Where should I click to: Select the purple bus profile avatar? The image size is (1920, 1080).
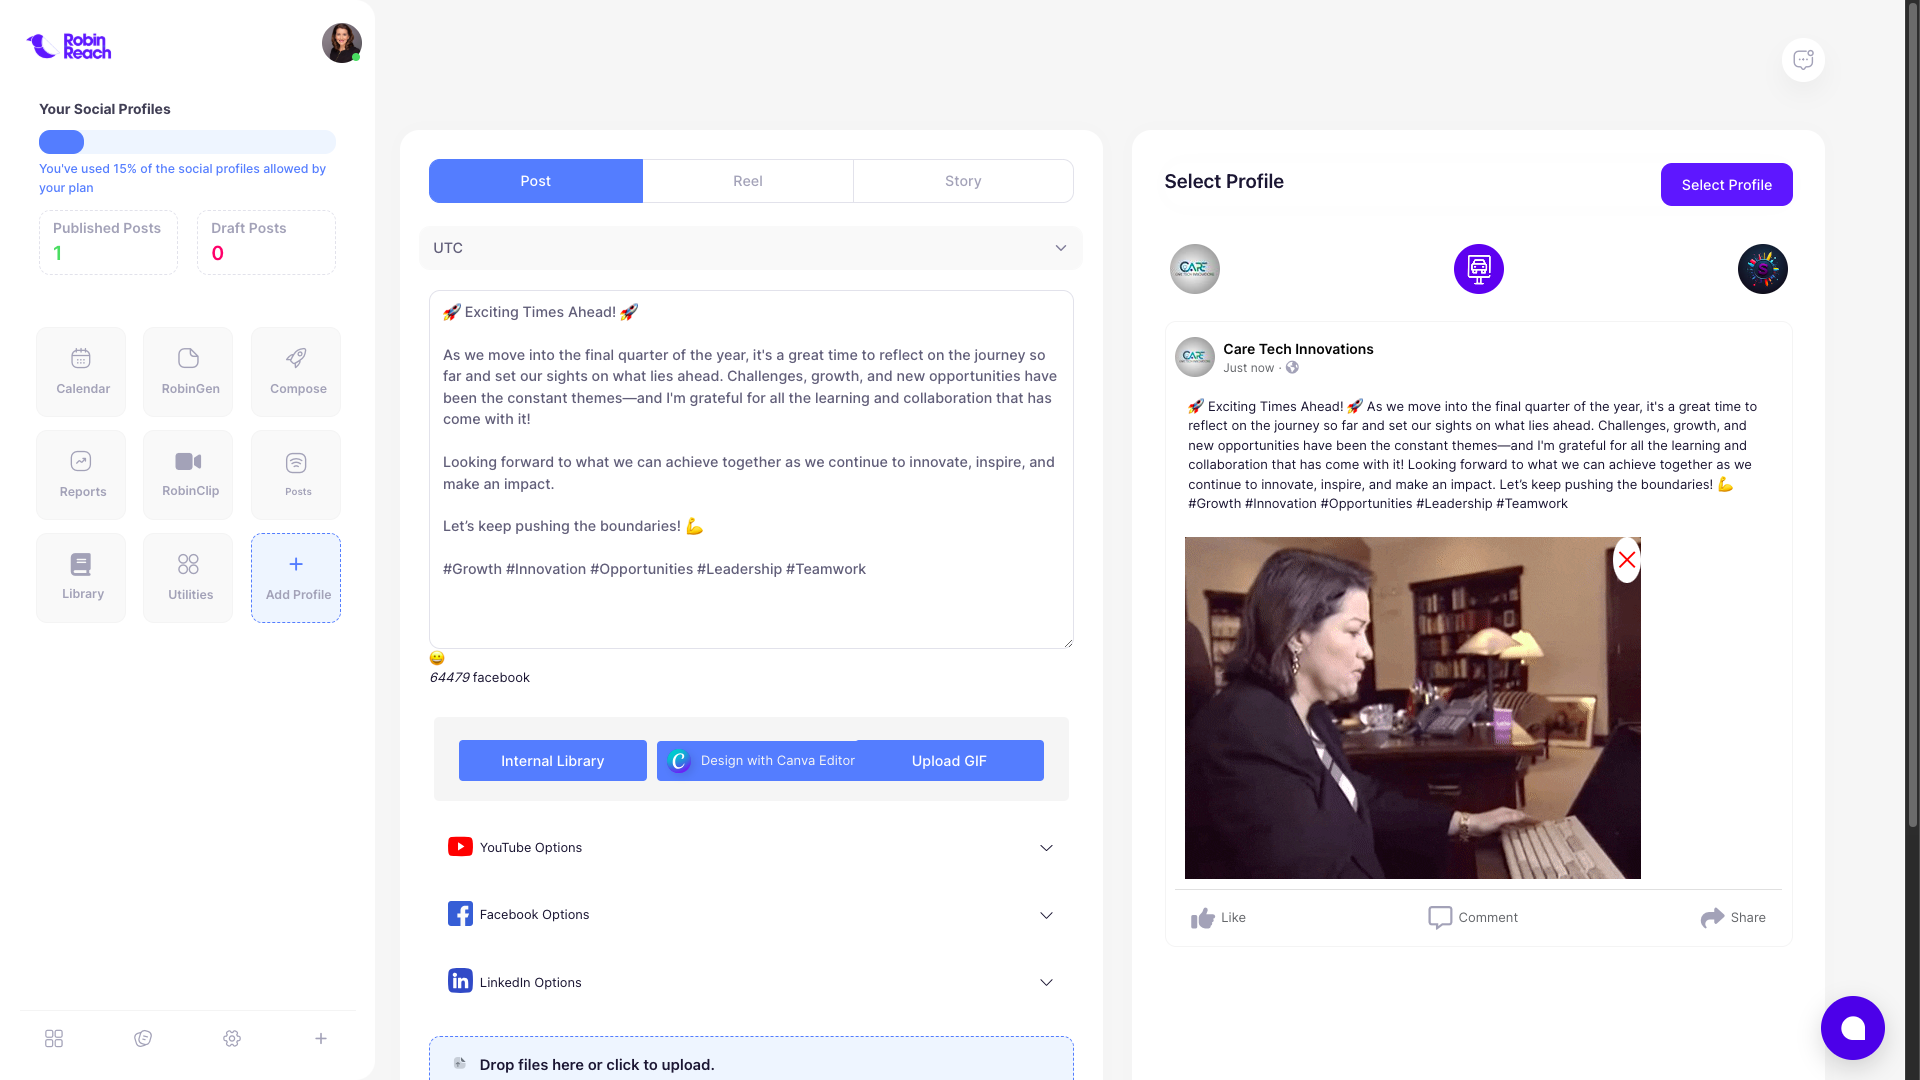tap(1479, 269)
